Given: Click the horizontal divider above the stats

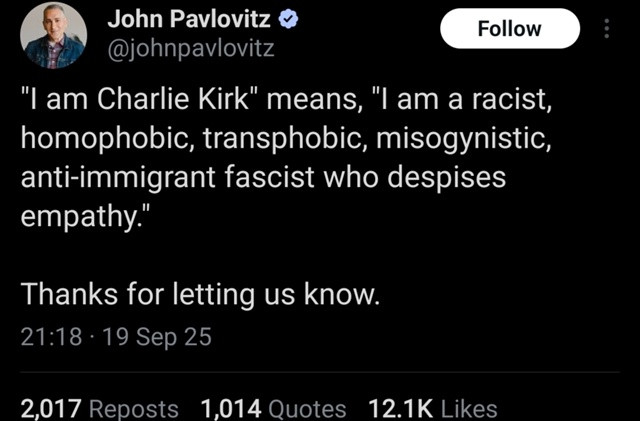Looking at the screenshot, I should click(320, 372).
